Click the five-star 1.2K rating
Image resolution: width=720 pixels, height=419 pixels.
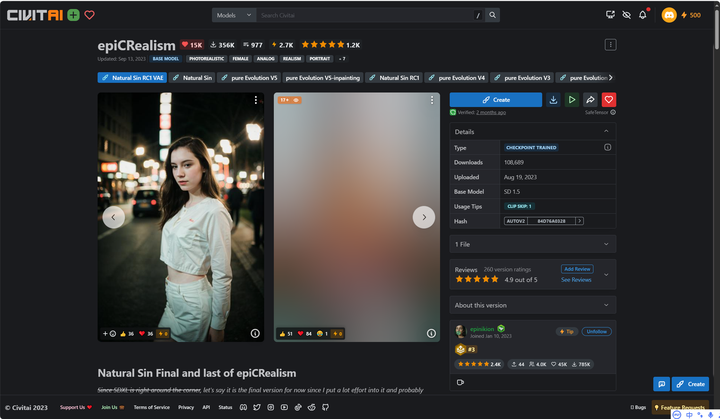[x=331, y=45]
